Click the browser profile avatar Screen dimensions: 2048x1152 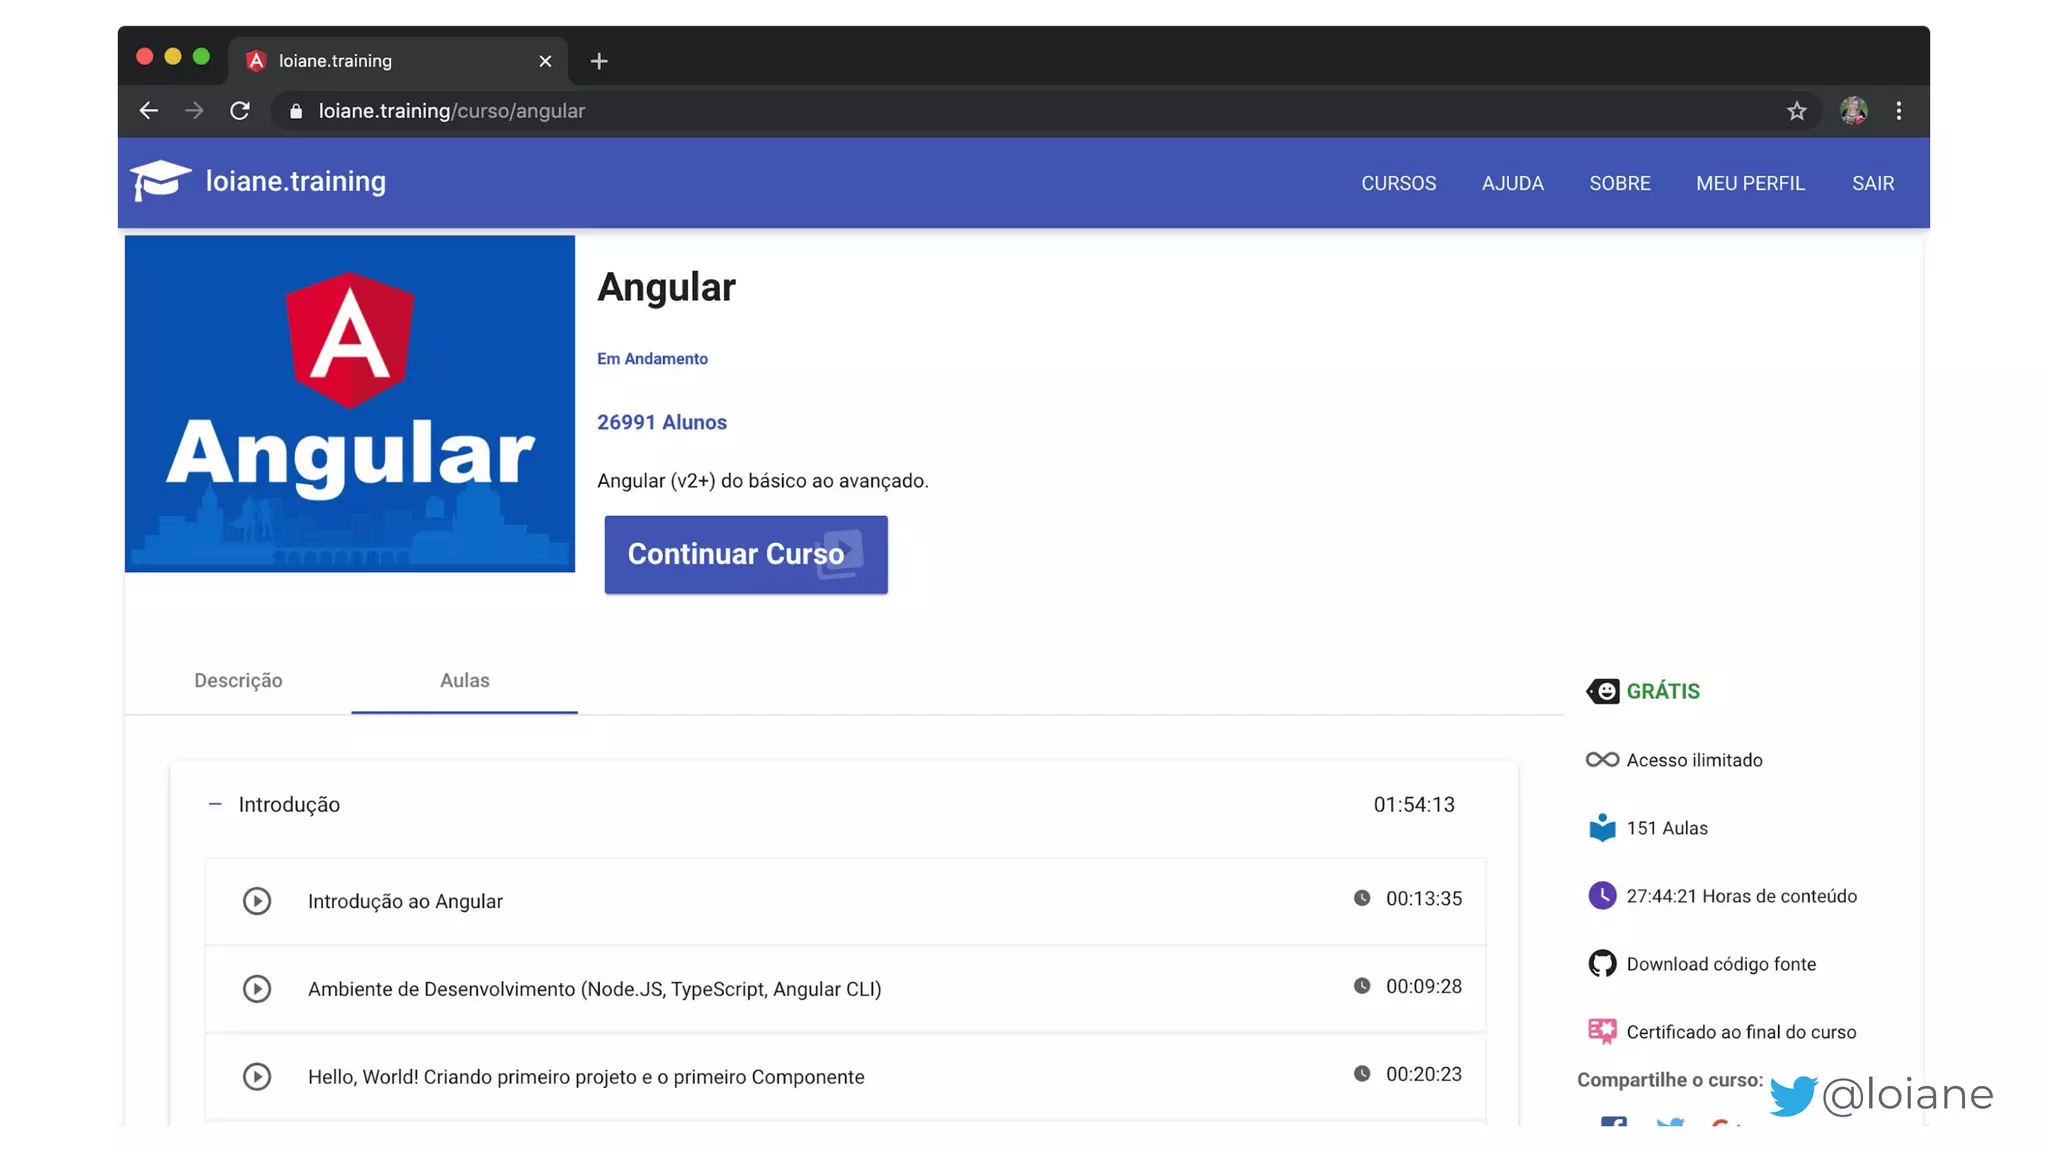1853,111
